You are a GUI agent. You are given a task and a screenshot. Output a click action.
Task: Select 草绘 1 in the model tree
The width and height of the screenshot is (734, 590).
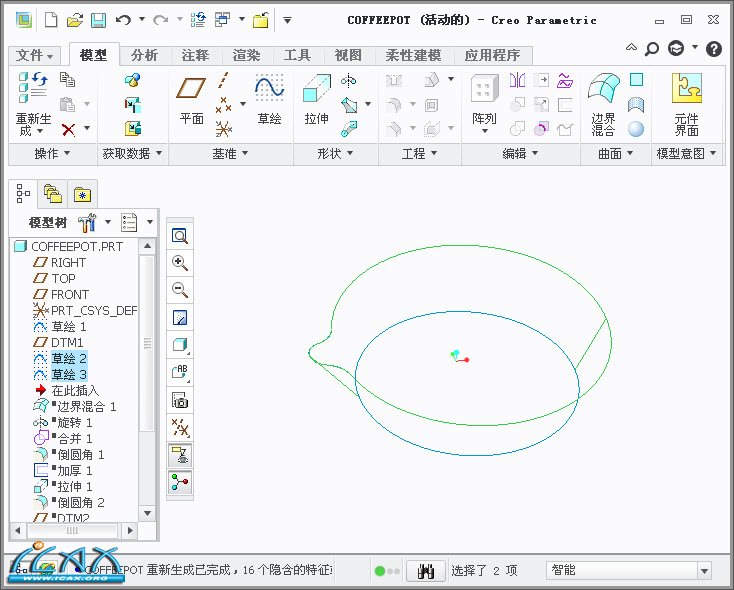pos(69,326)
